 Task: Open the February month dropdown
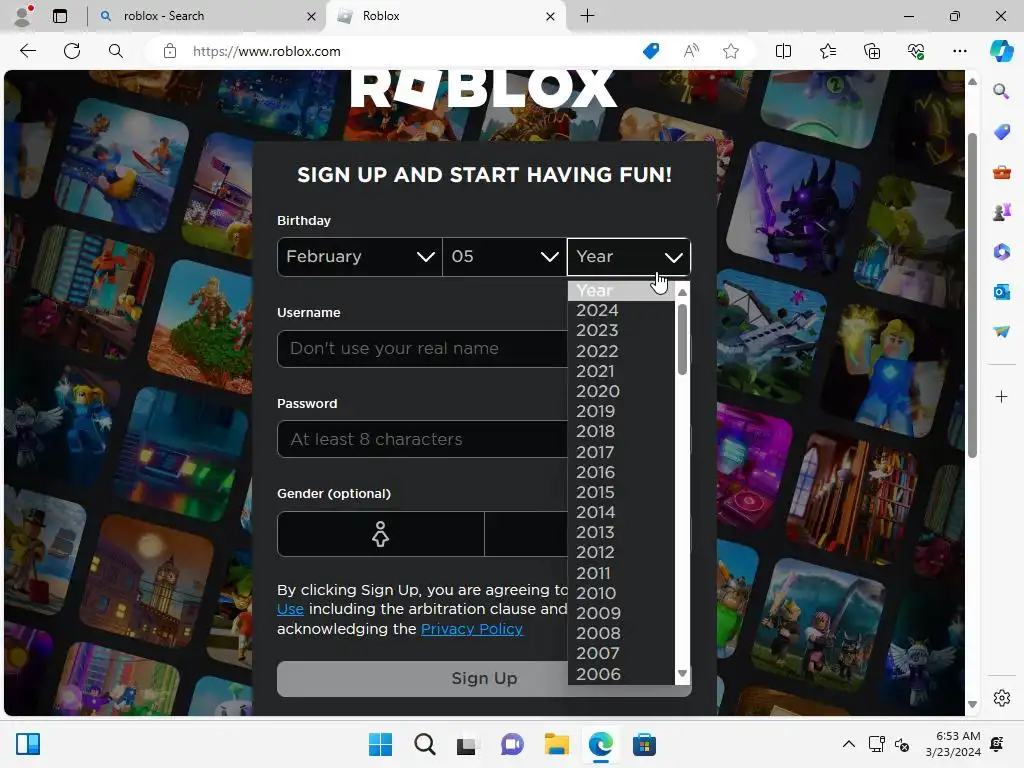pos(360,257)
